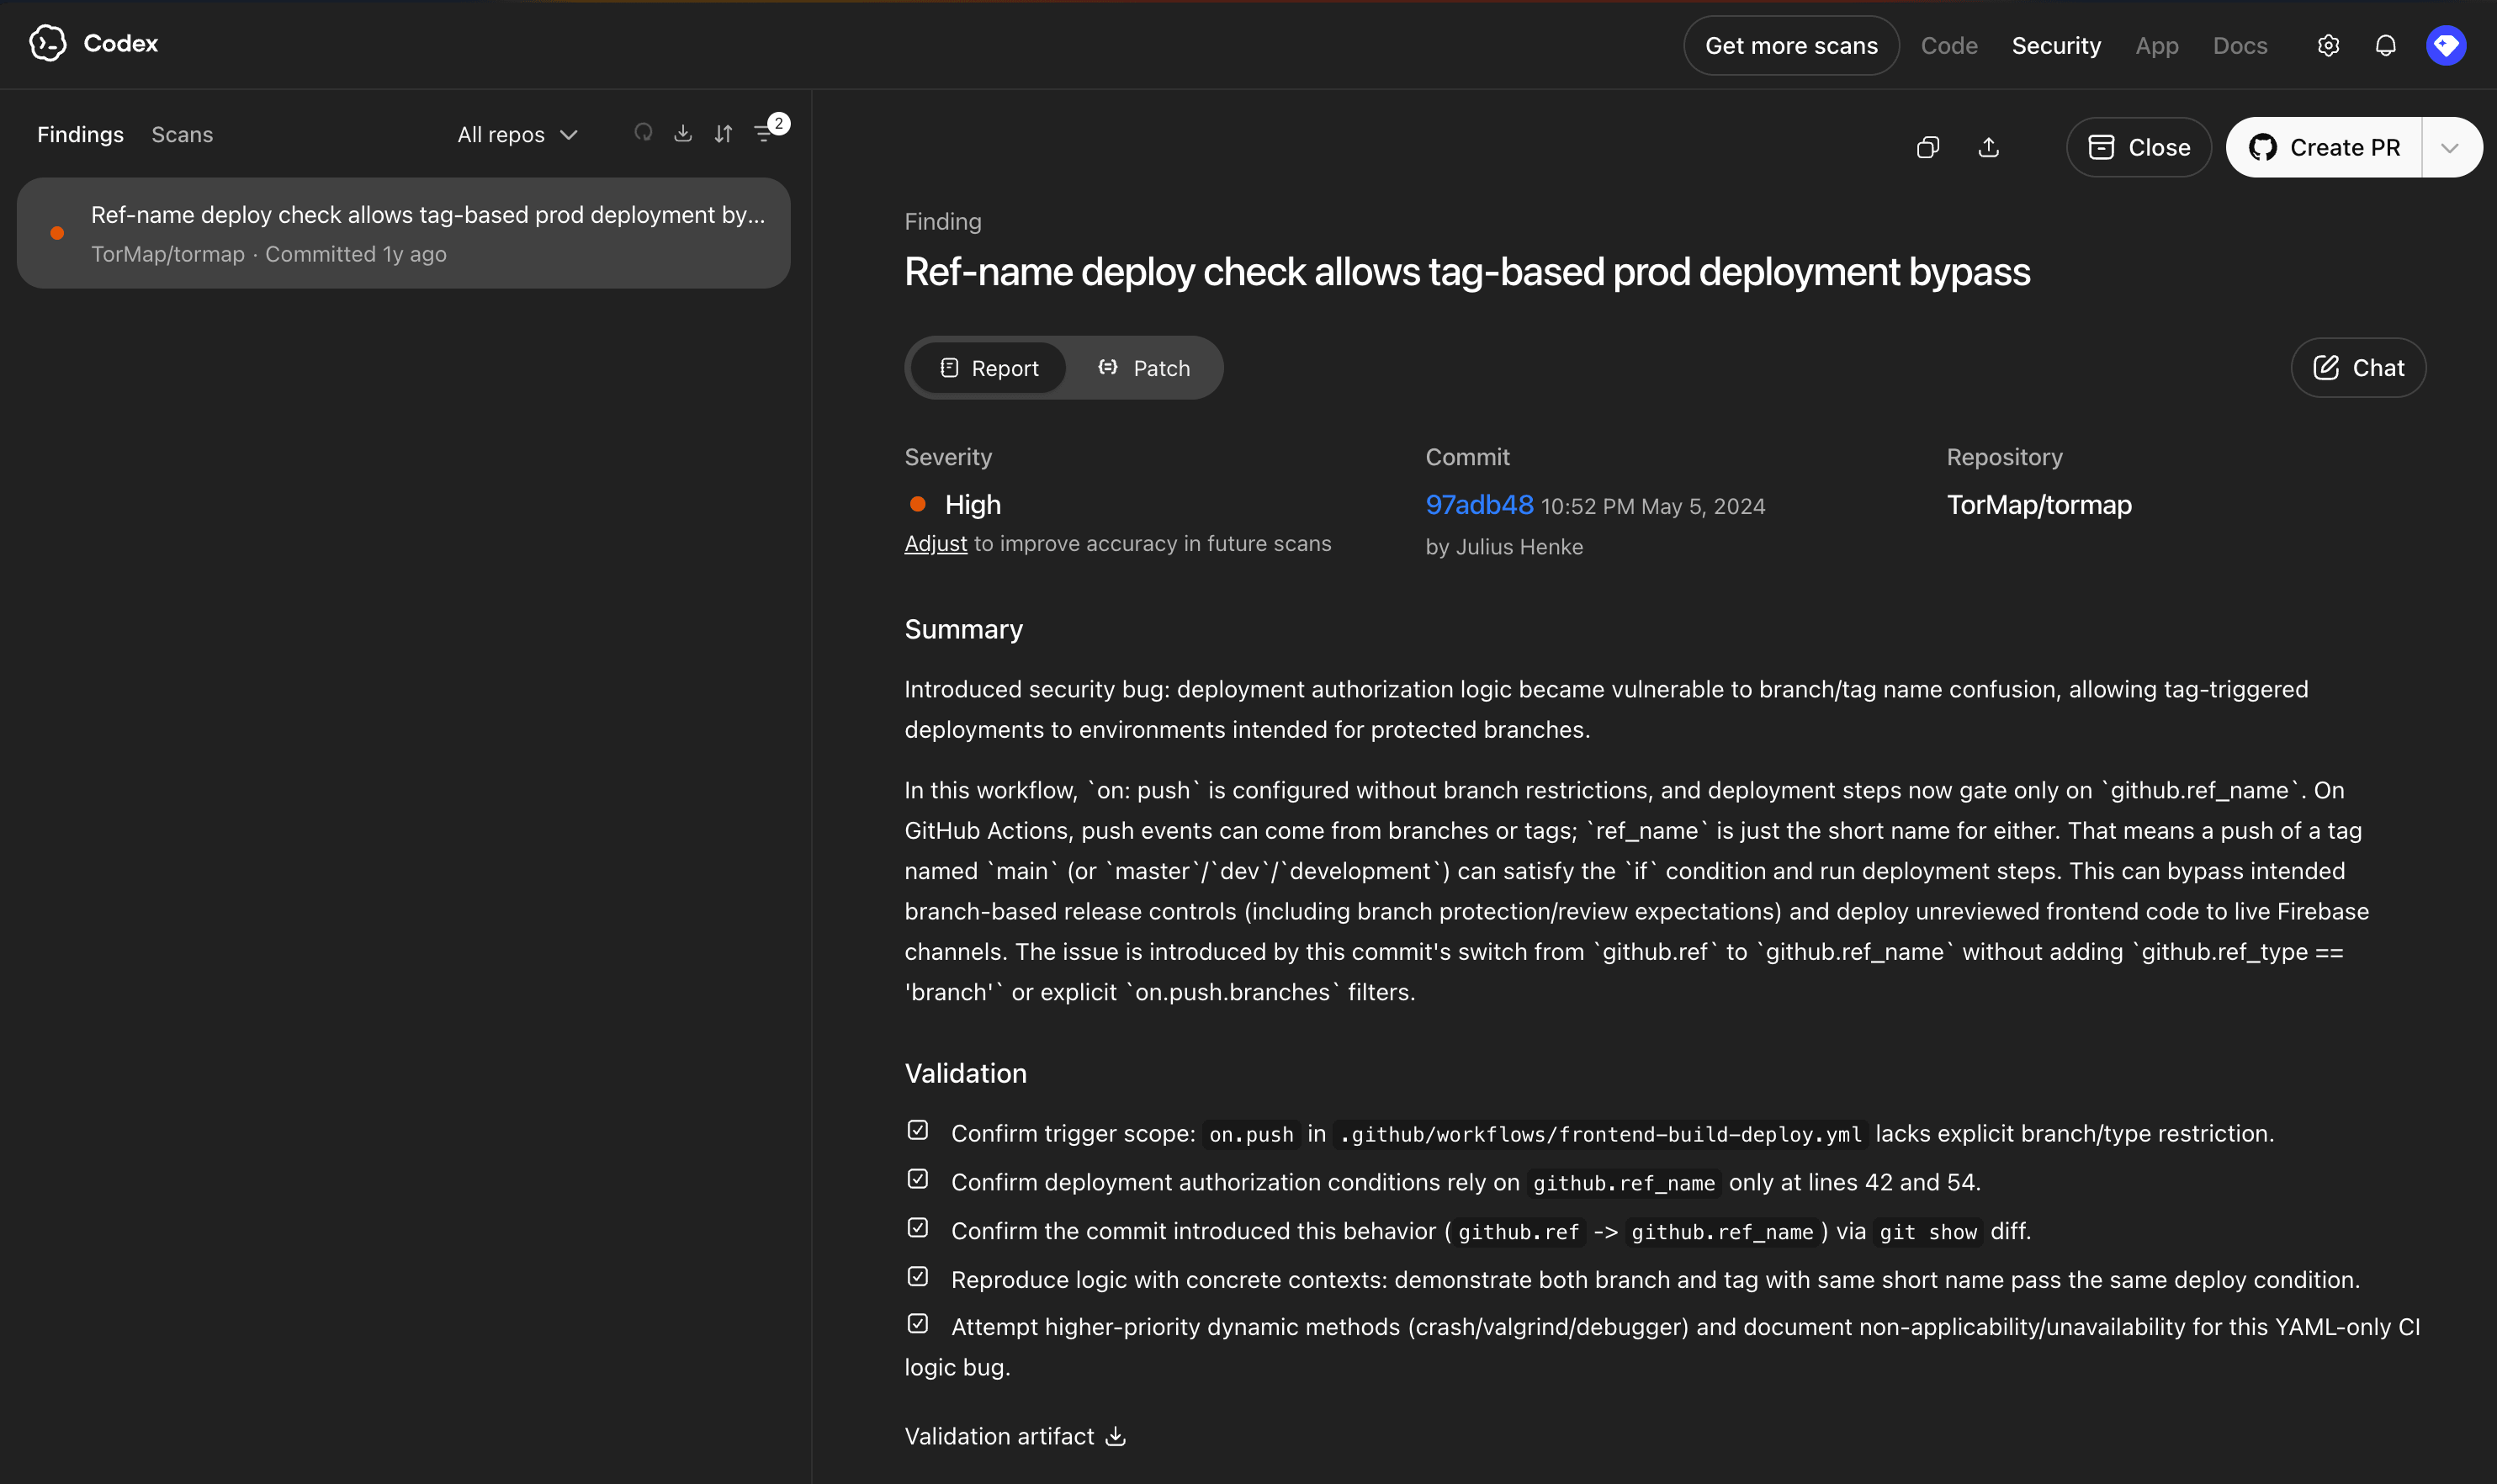Select the Patch tab
This screenshot has height=1484, width=2497.
click(x=1144, y=368)
